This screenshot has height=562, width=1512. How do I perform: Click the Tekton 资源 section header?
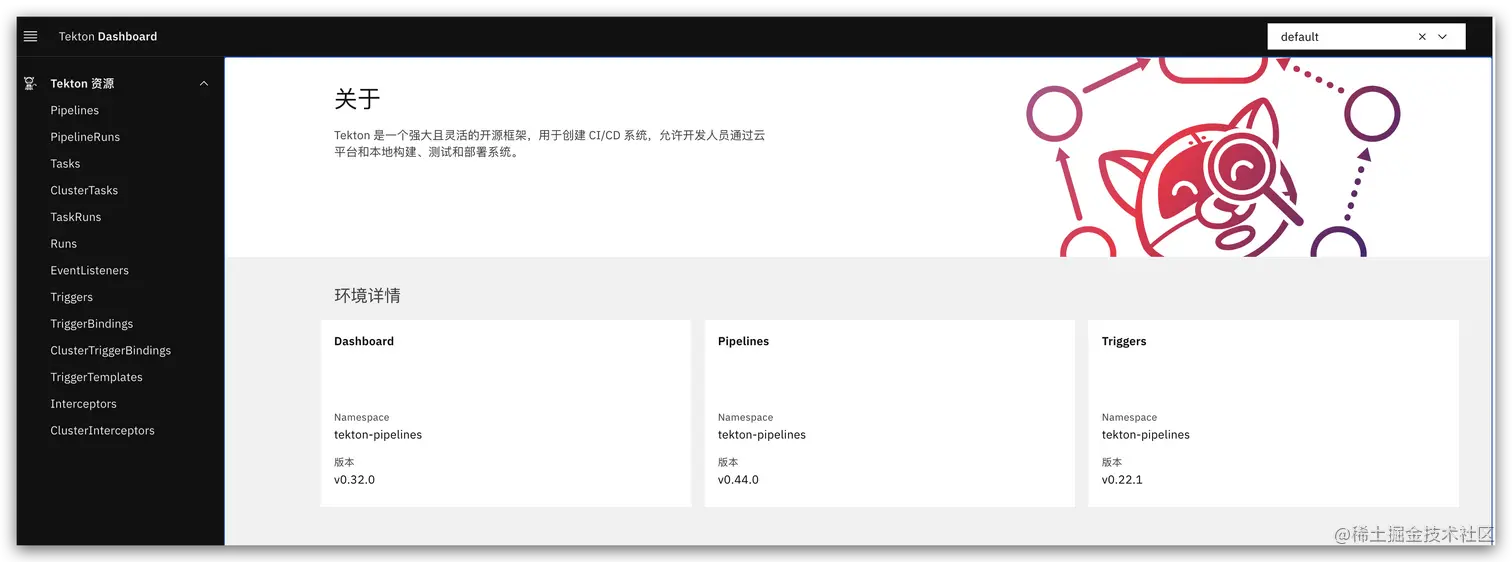120,84
